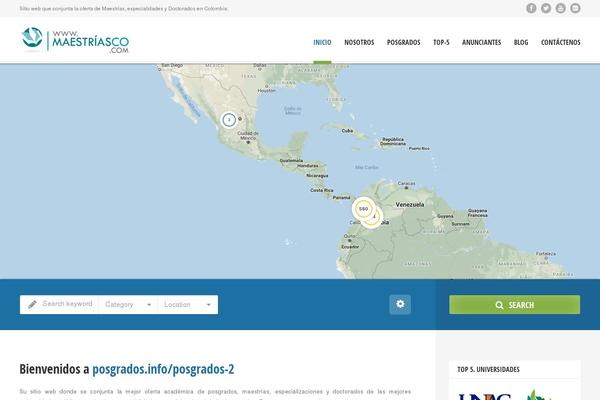Open the map cluster marker labeled 550

point(363,209)
